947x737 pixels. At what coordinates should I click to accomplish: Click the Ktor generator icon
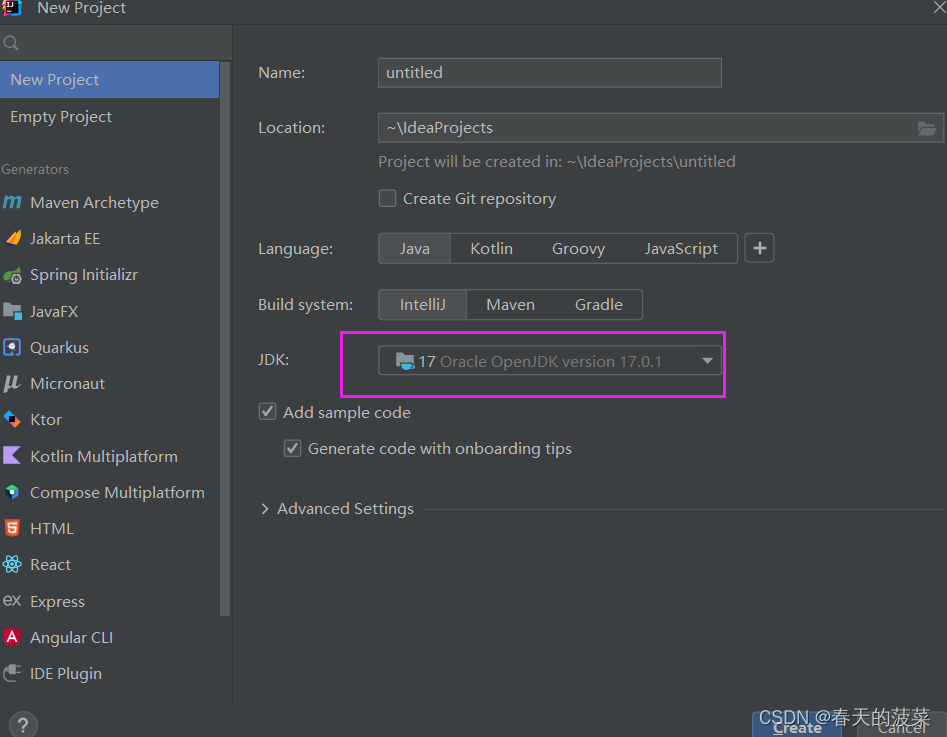[12, 419]
